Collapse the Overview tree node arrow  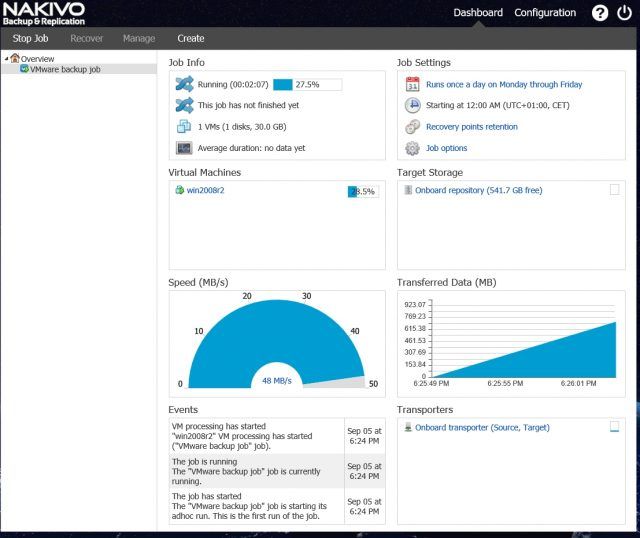7,59
